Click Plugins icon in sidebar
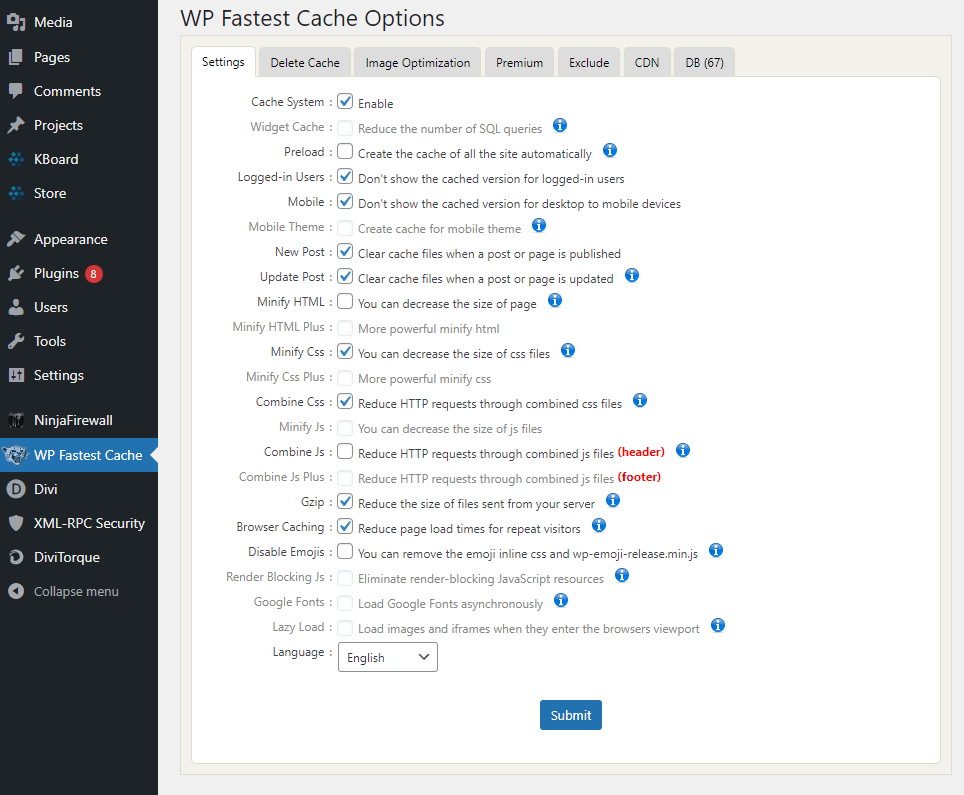This screenshot has width=964, height=795. (16, 274)
